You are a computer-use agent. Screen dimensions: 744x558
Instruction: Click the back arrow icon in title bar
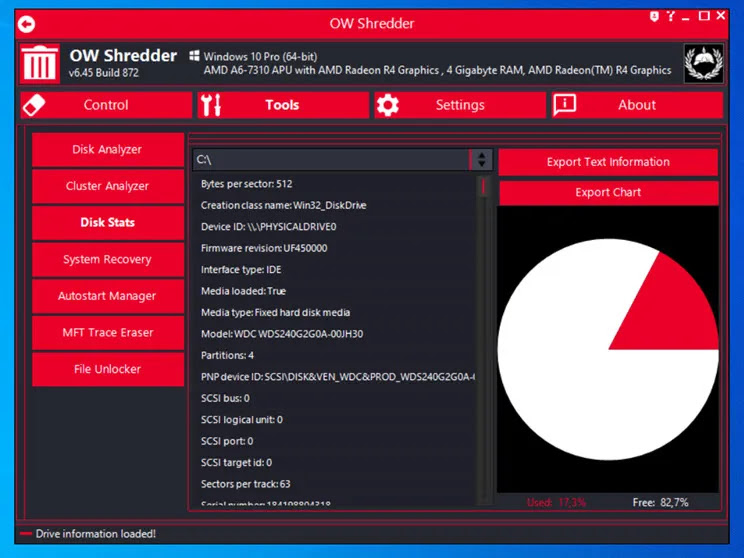tap(27, 24)
